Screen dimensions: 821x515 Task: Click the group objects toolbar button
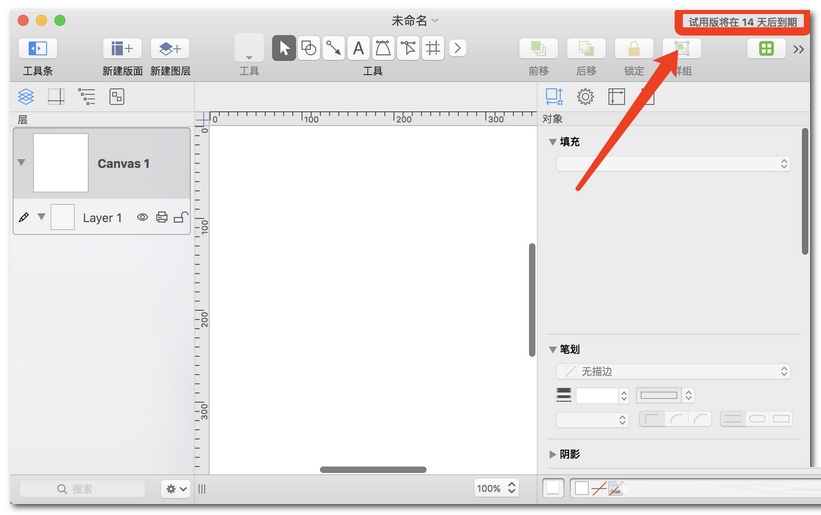(x=682, y=49)
